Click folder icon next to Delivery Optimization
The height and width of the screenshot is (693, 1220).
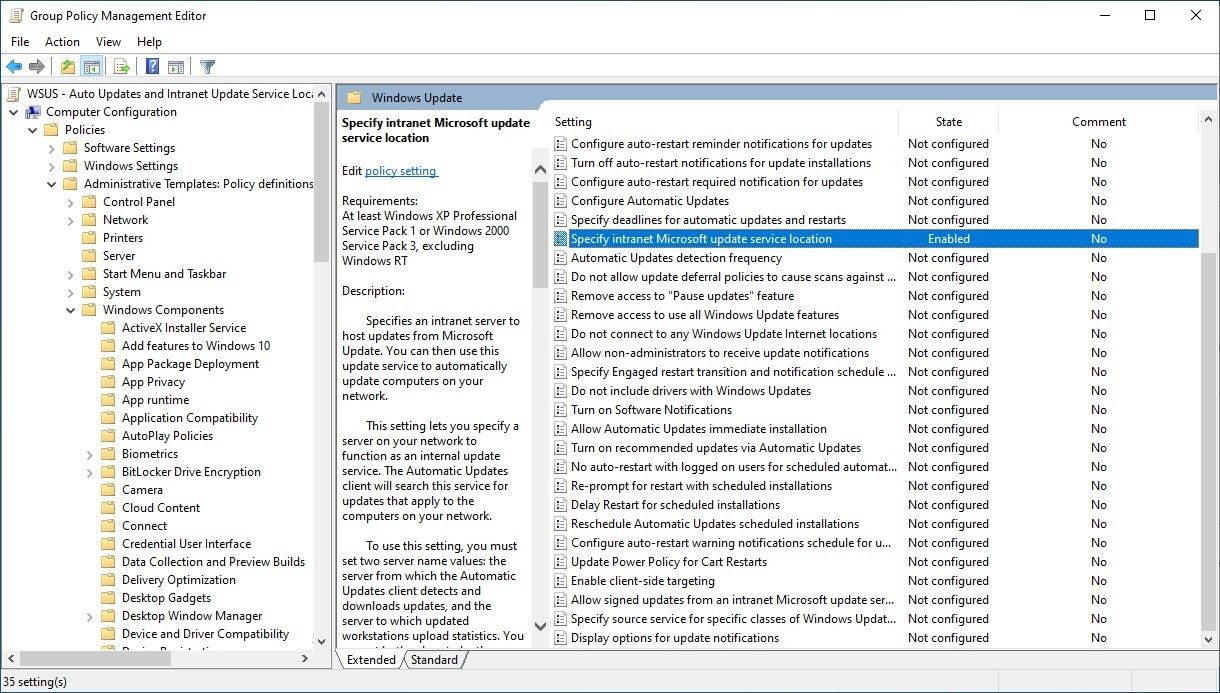click(108, 580)
